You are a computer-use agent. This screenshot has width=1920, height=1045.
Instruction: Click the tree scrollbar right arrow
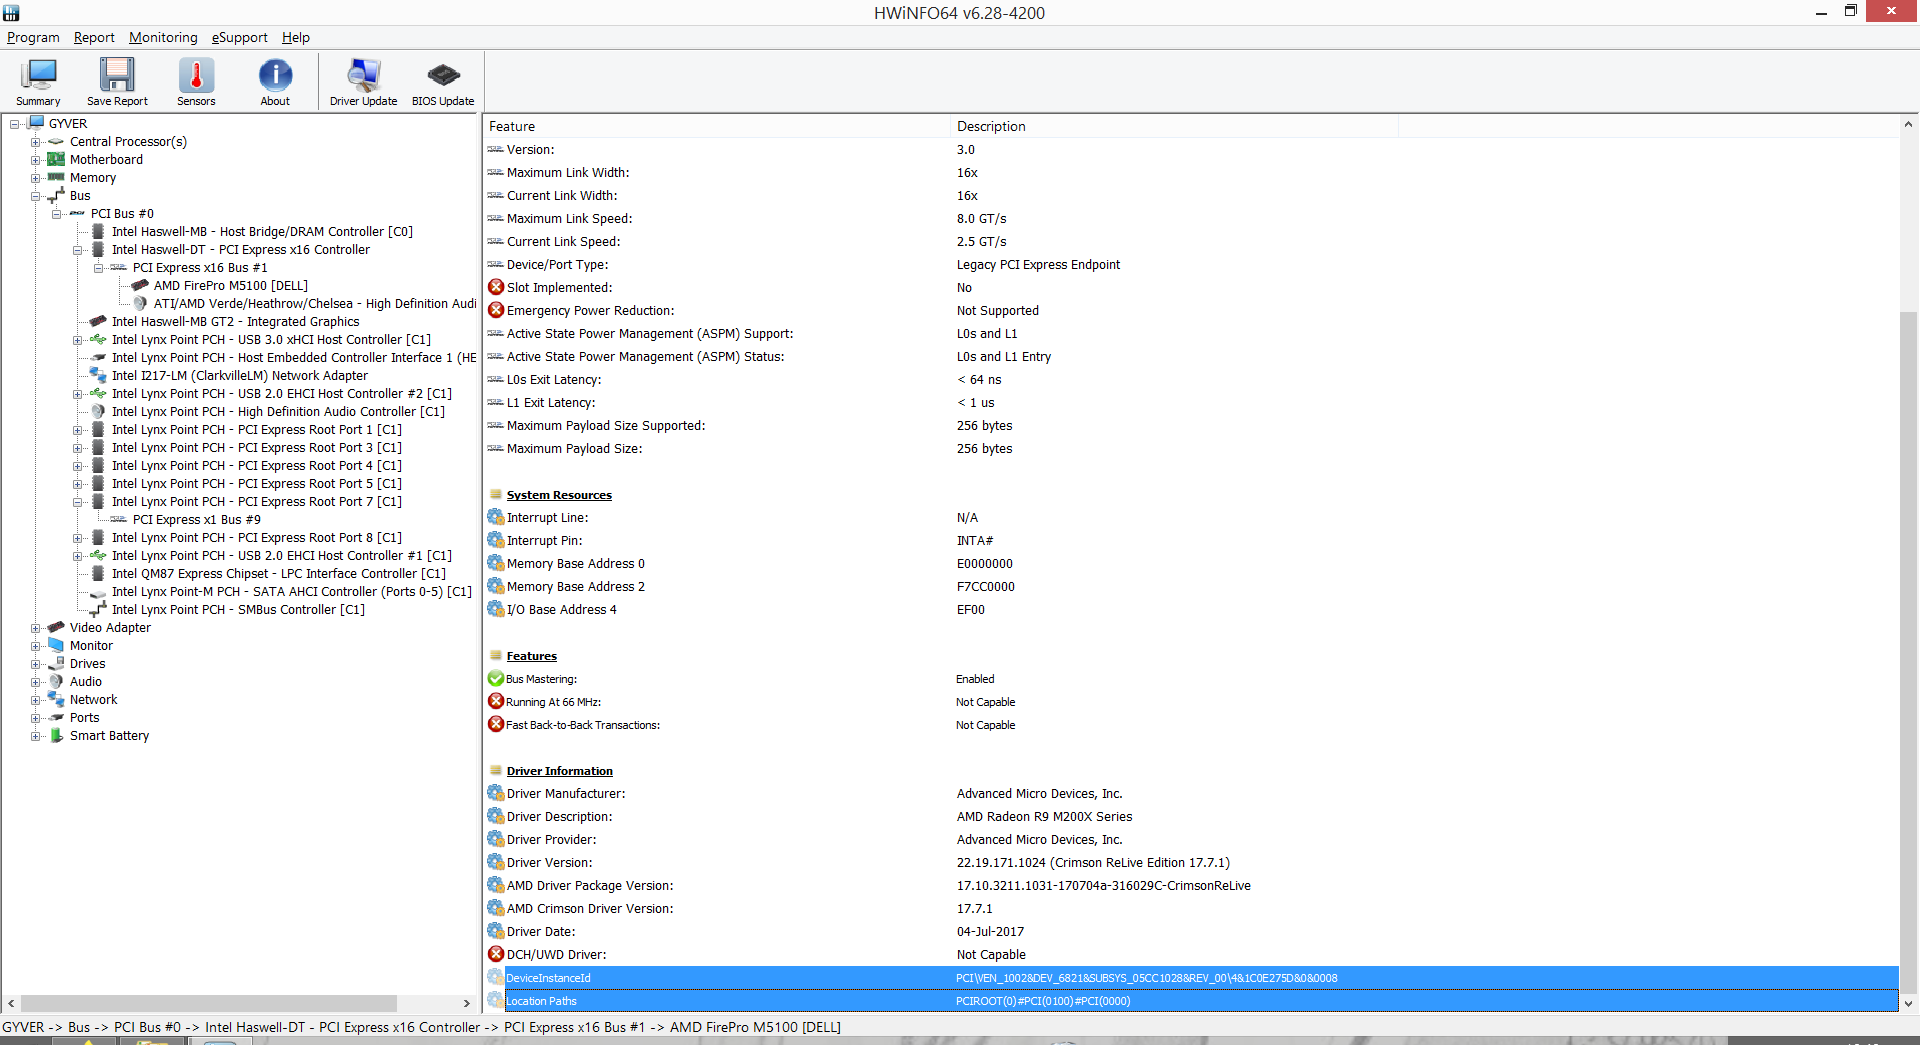click(466, 1003)
